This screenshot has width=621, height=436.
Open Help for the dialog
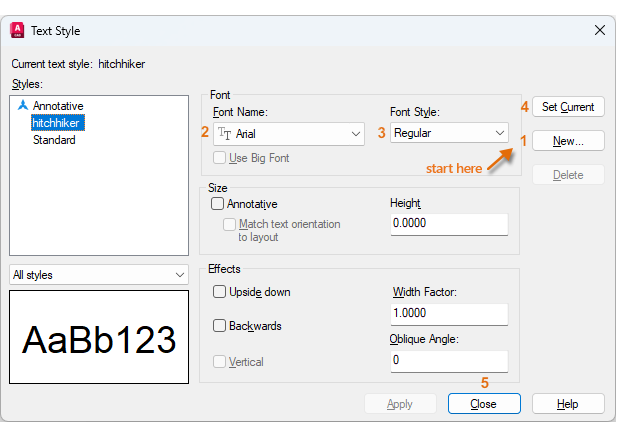pos(567,404)
